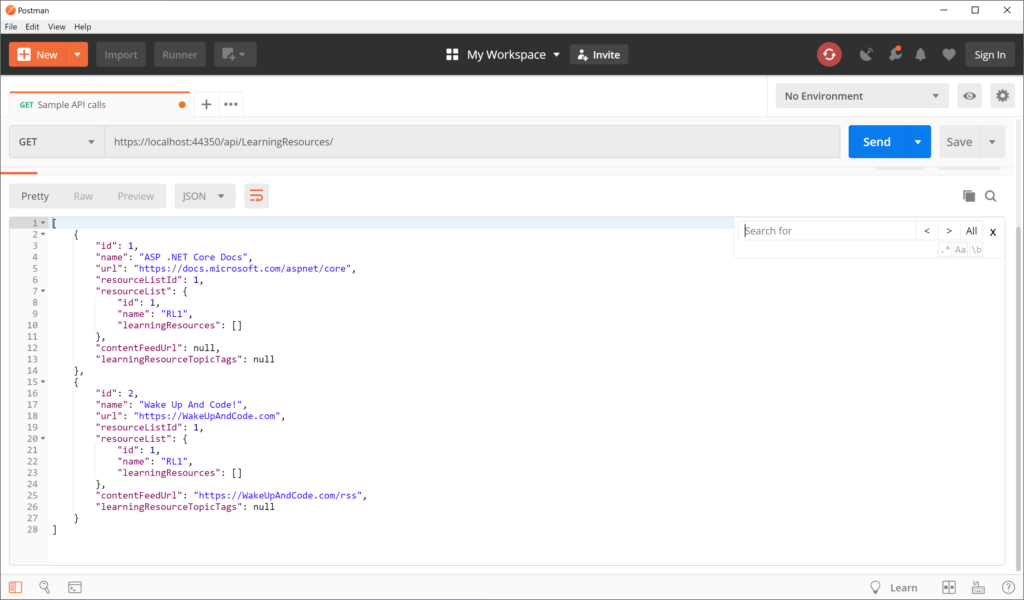Open keyboard shortcuts icon in status bar
Image resolution: width=1024 pixels, height=600 pixels.
[978, 587]
